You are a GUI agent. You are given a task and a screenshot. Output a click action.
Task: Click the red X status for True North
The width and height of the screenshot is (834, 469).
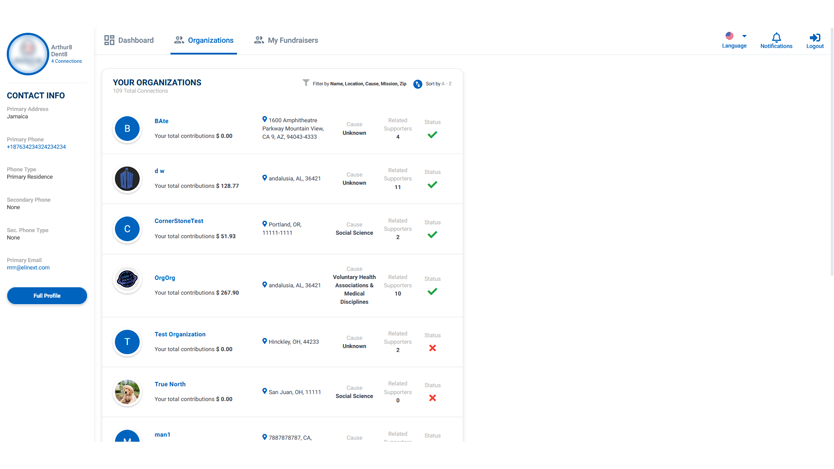click(x=432, y=398)
